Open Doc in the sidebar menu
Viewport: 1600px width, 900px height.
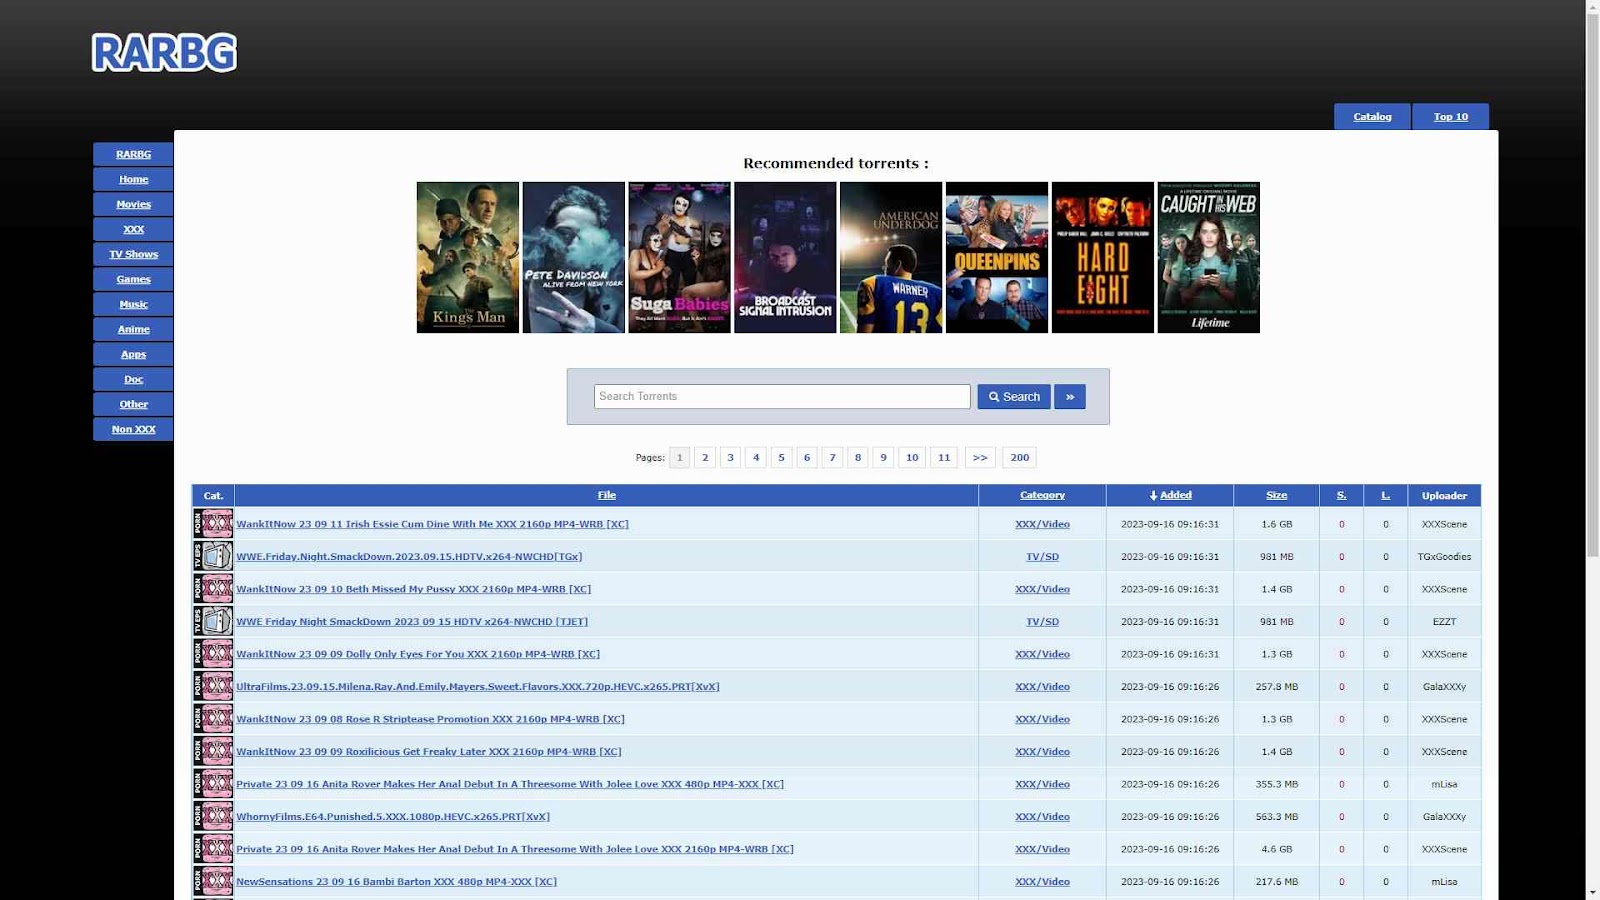point(133,379)
